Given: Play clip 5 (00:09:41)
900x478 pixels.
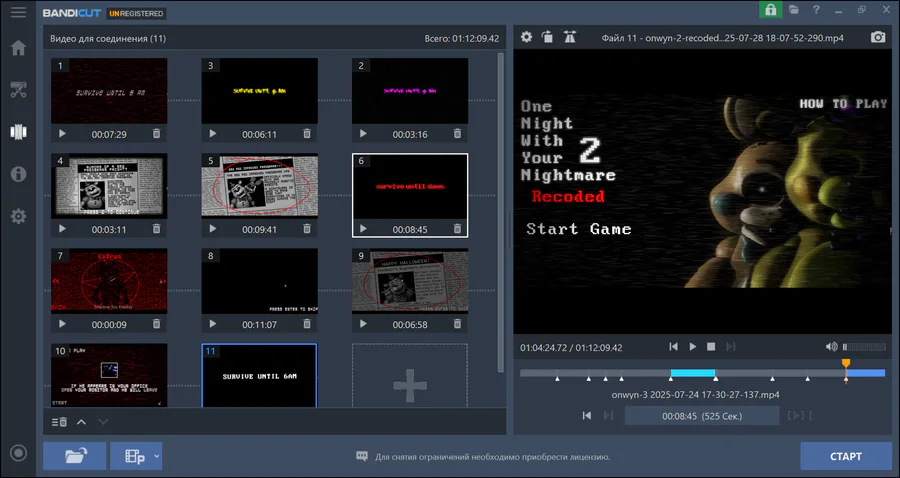Looking at the screenshot, I should coord(212,228).
